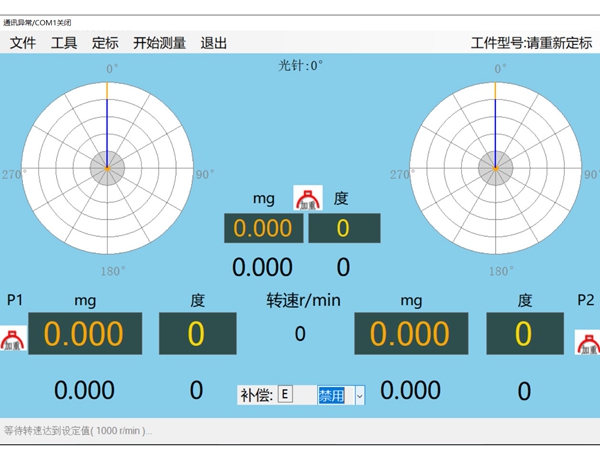
Task: Expand the 补偿 dropdown arrow
Action: 360,395
